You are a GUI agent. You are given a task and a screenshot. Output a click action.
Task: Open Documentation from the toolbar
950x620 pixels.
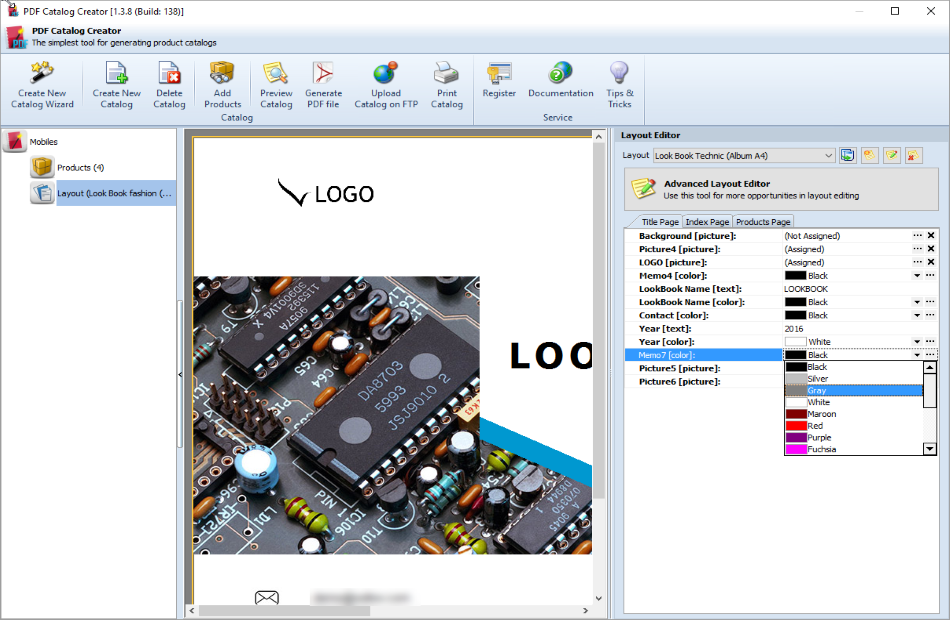tap(560, 81)
